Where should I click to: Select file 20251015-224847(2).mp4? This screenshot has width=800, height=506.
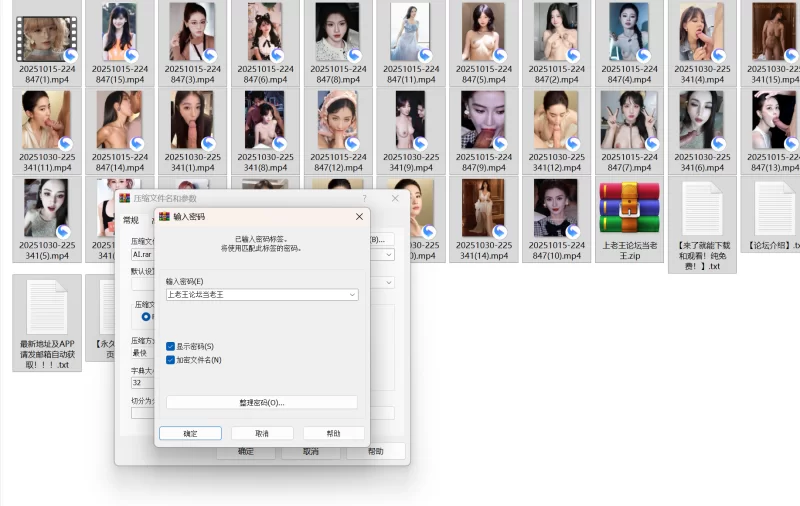(556, 43)
